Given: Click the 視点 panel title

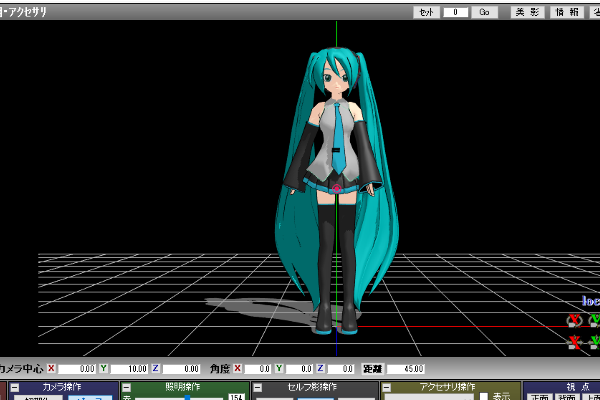Looking at the screenshot, I should [578, 387].
